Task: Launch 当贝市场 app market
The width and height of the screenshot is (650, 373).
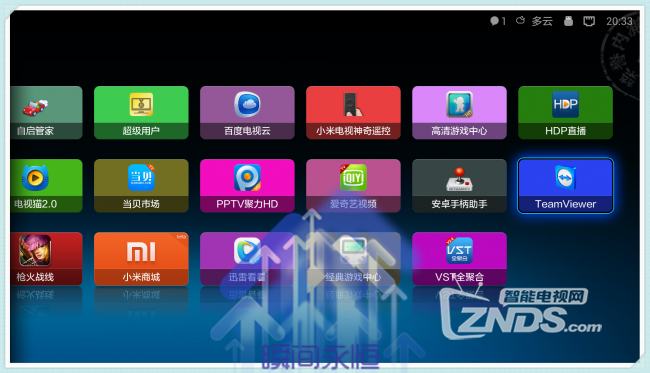Action: click(141, 186)
